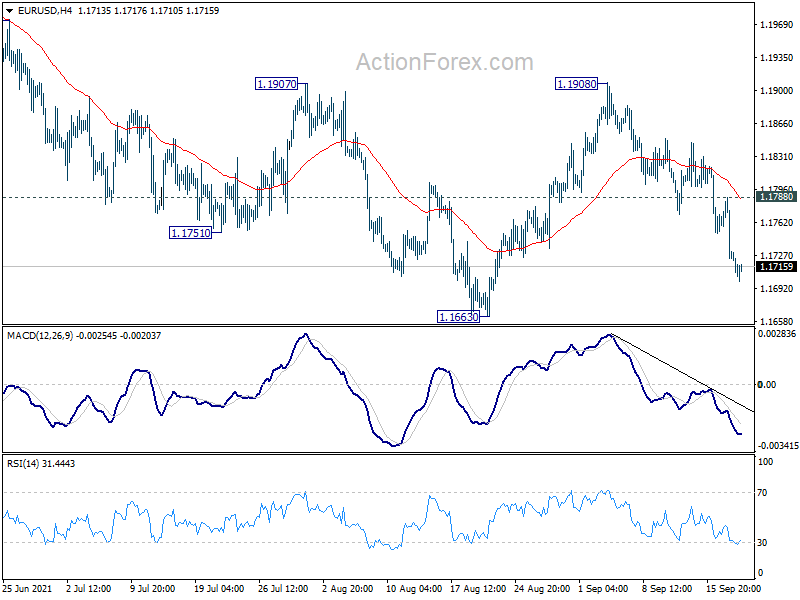Open the chart menu triangle beside EURUSD,H4
The height and width of the screenshot is (600, 800).
[9, 11]
